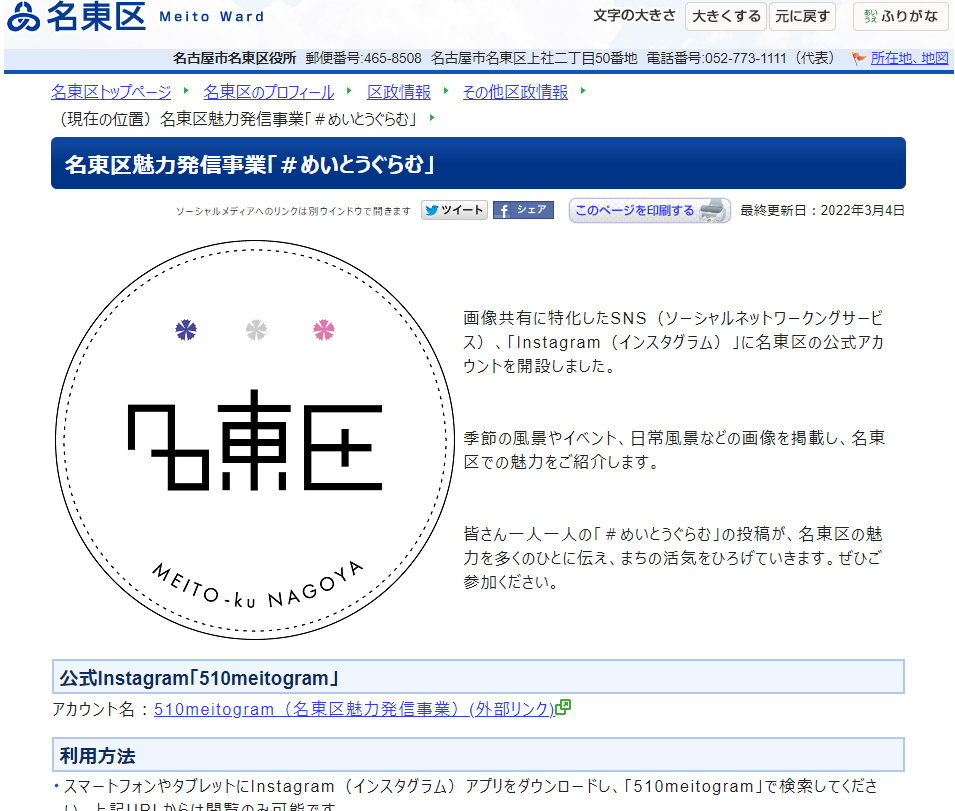Click the gray flower mark in logo
Viewport: 955px width, 811px height.
(256, 330)
